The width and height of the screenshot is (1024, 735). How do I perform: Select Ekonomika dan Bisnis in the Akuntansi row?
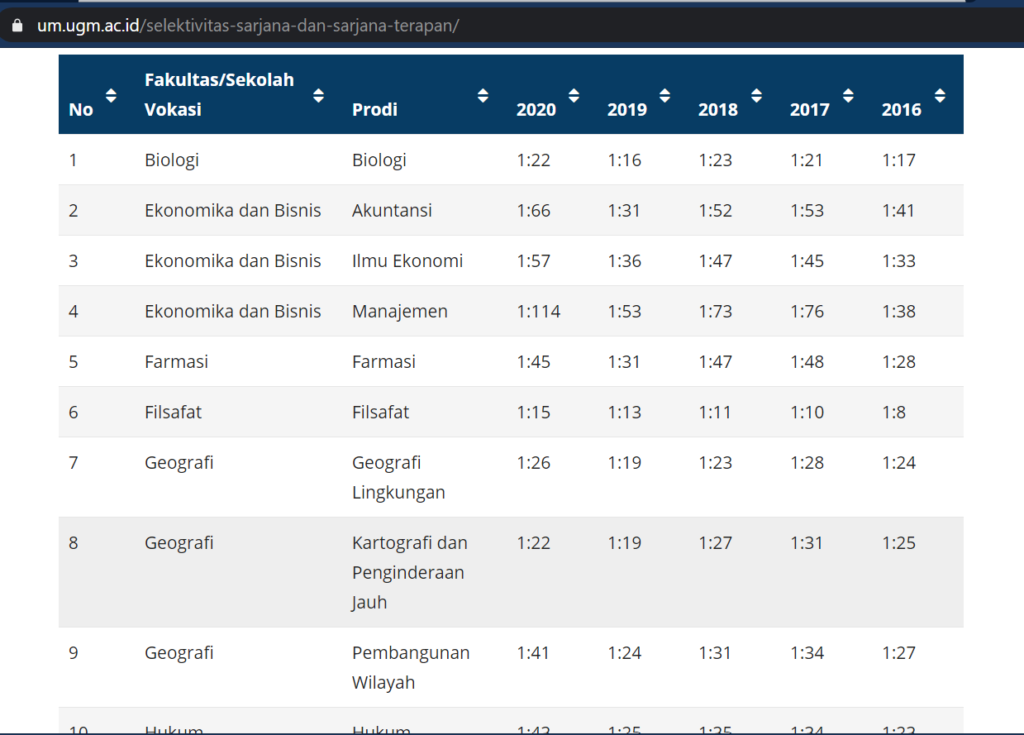[232, 210]
